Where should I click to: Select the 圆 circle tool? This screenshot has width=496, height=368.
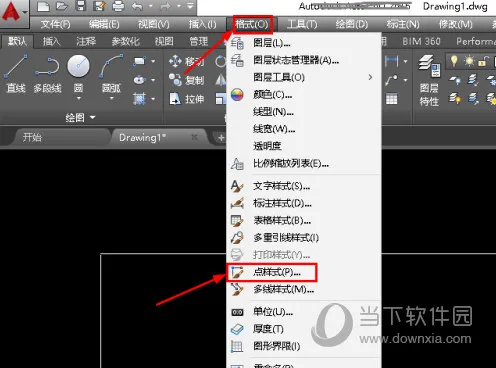pyautogui.click(x=78, y=74)
